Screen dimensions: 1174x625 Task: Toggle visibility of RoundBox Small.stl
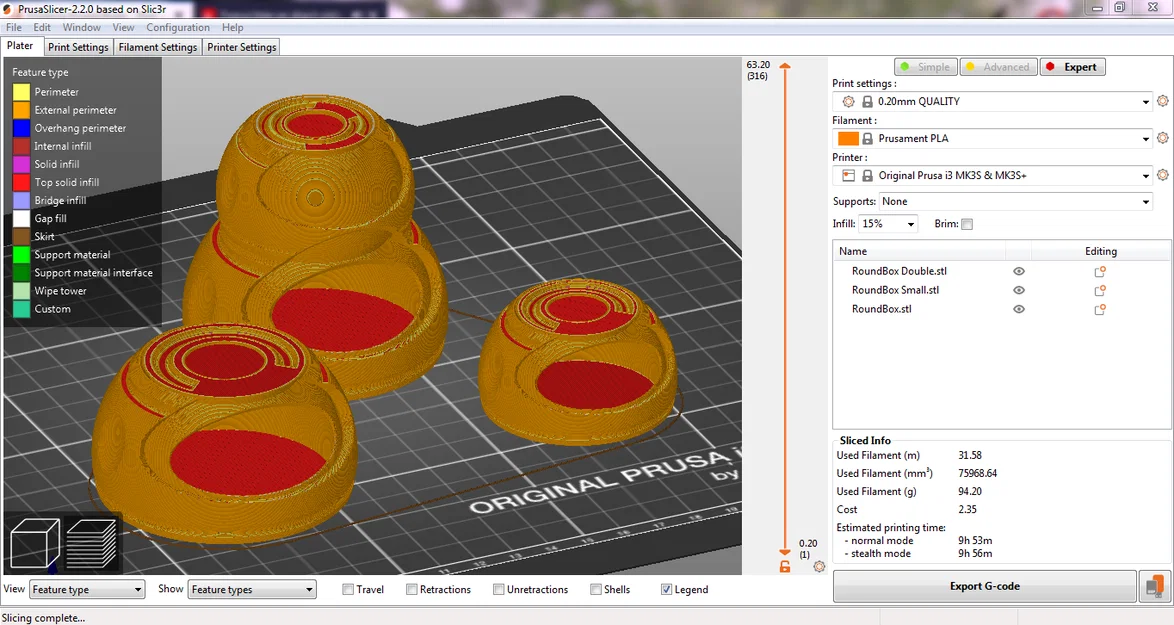point(1018,290)
